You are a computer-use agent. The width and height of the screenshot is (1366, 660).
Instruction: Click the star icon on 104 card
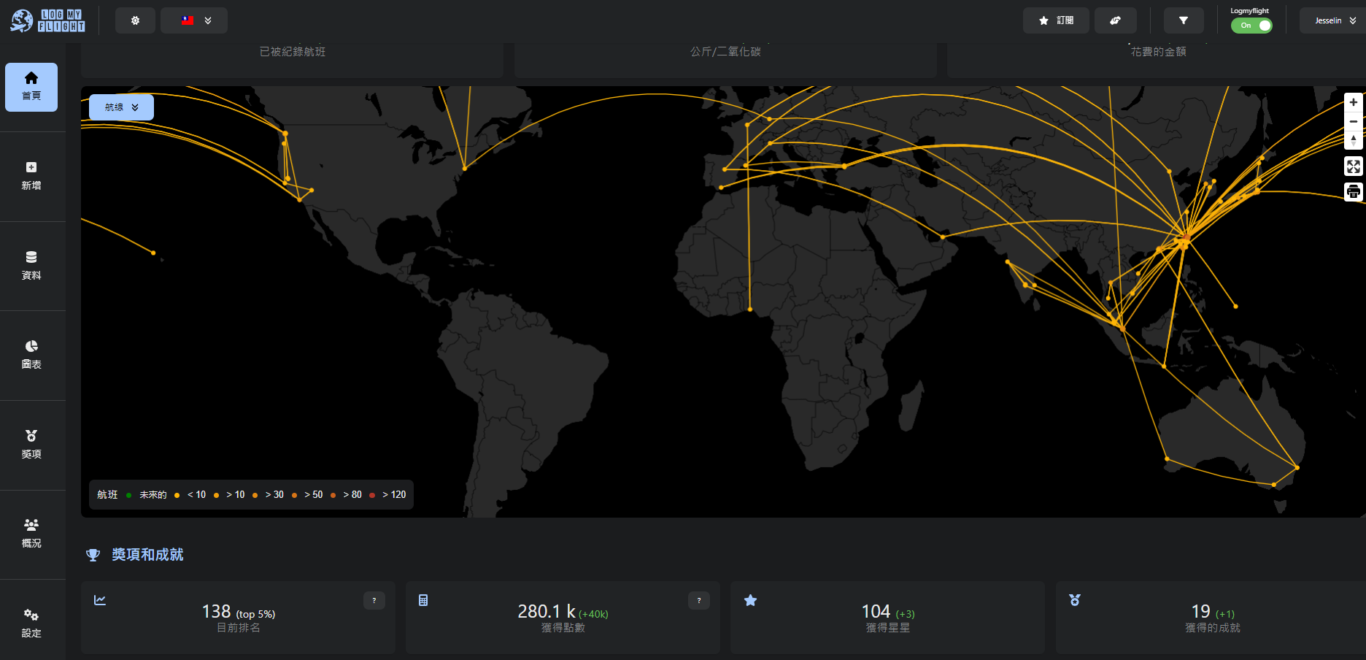(750, 600)
